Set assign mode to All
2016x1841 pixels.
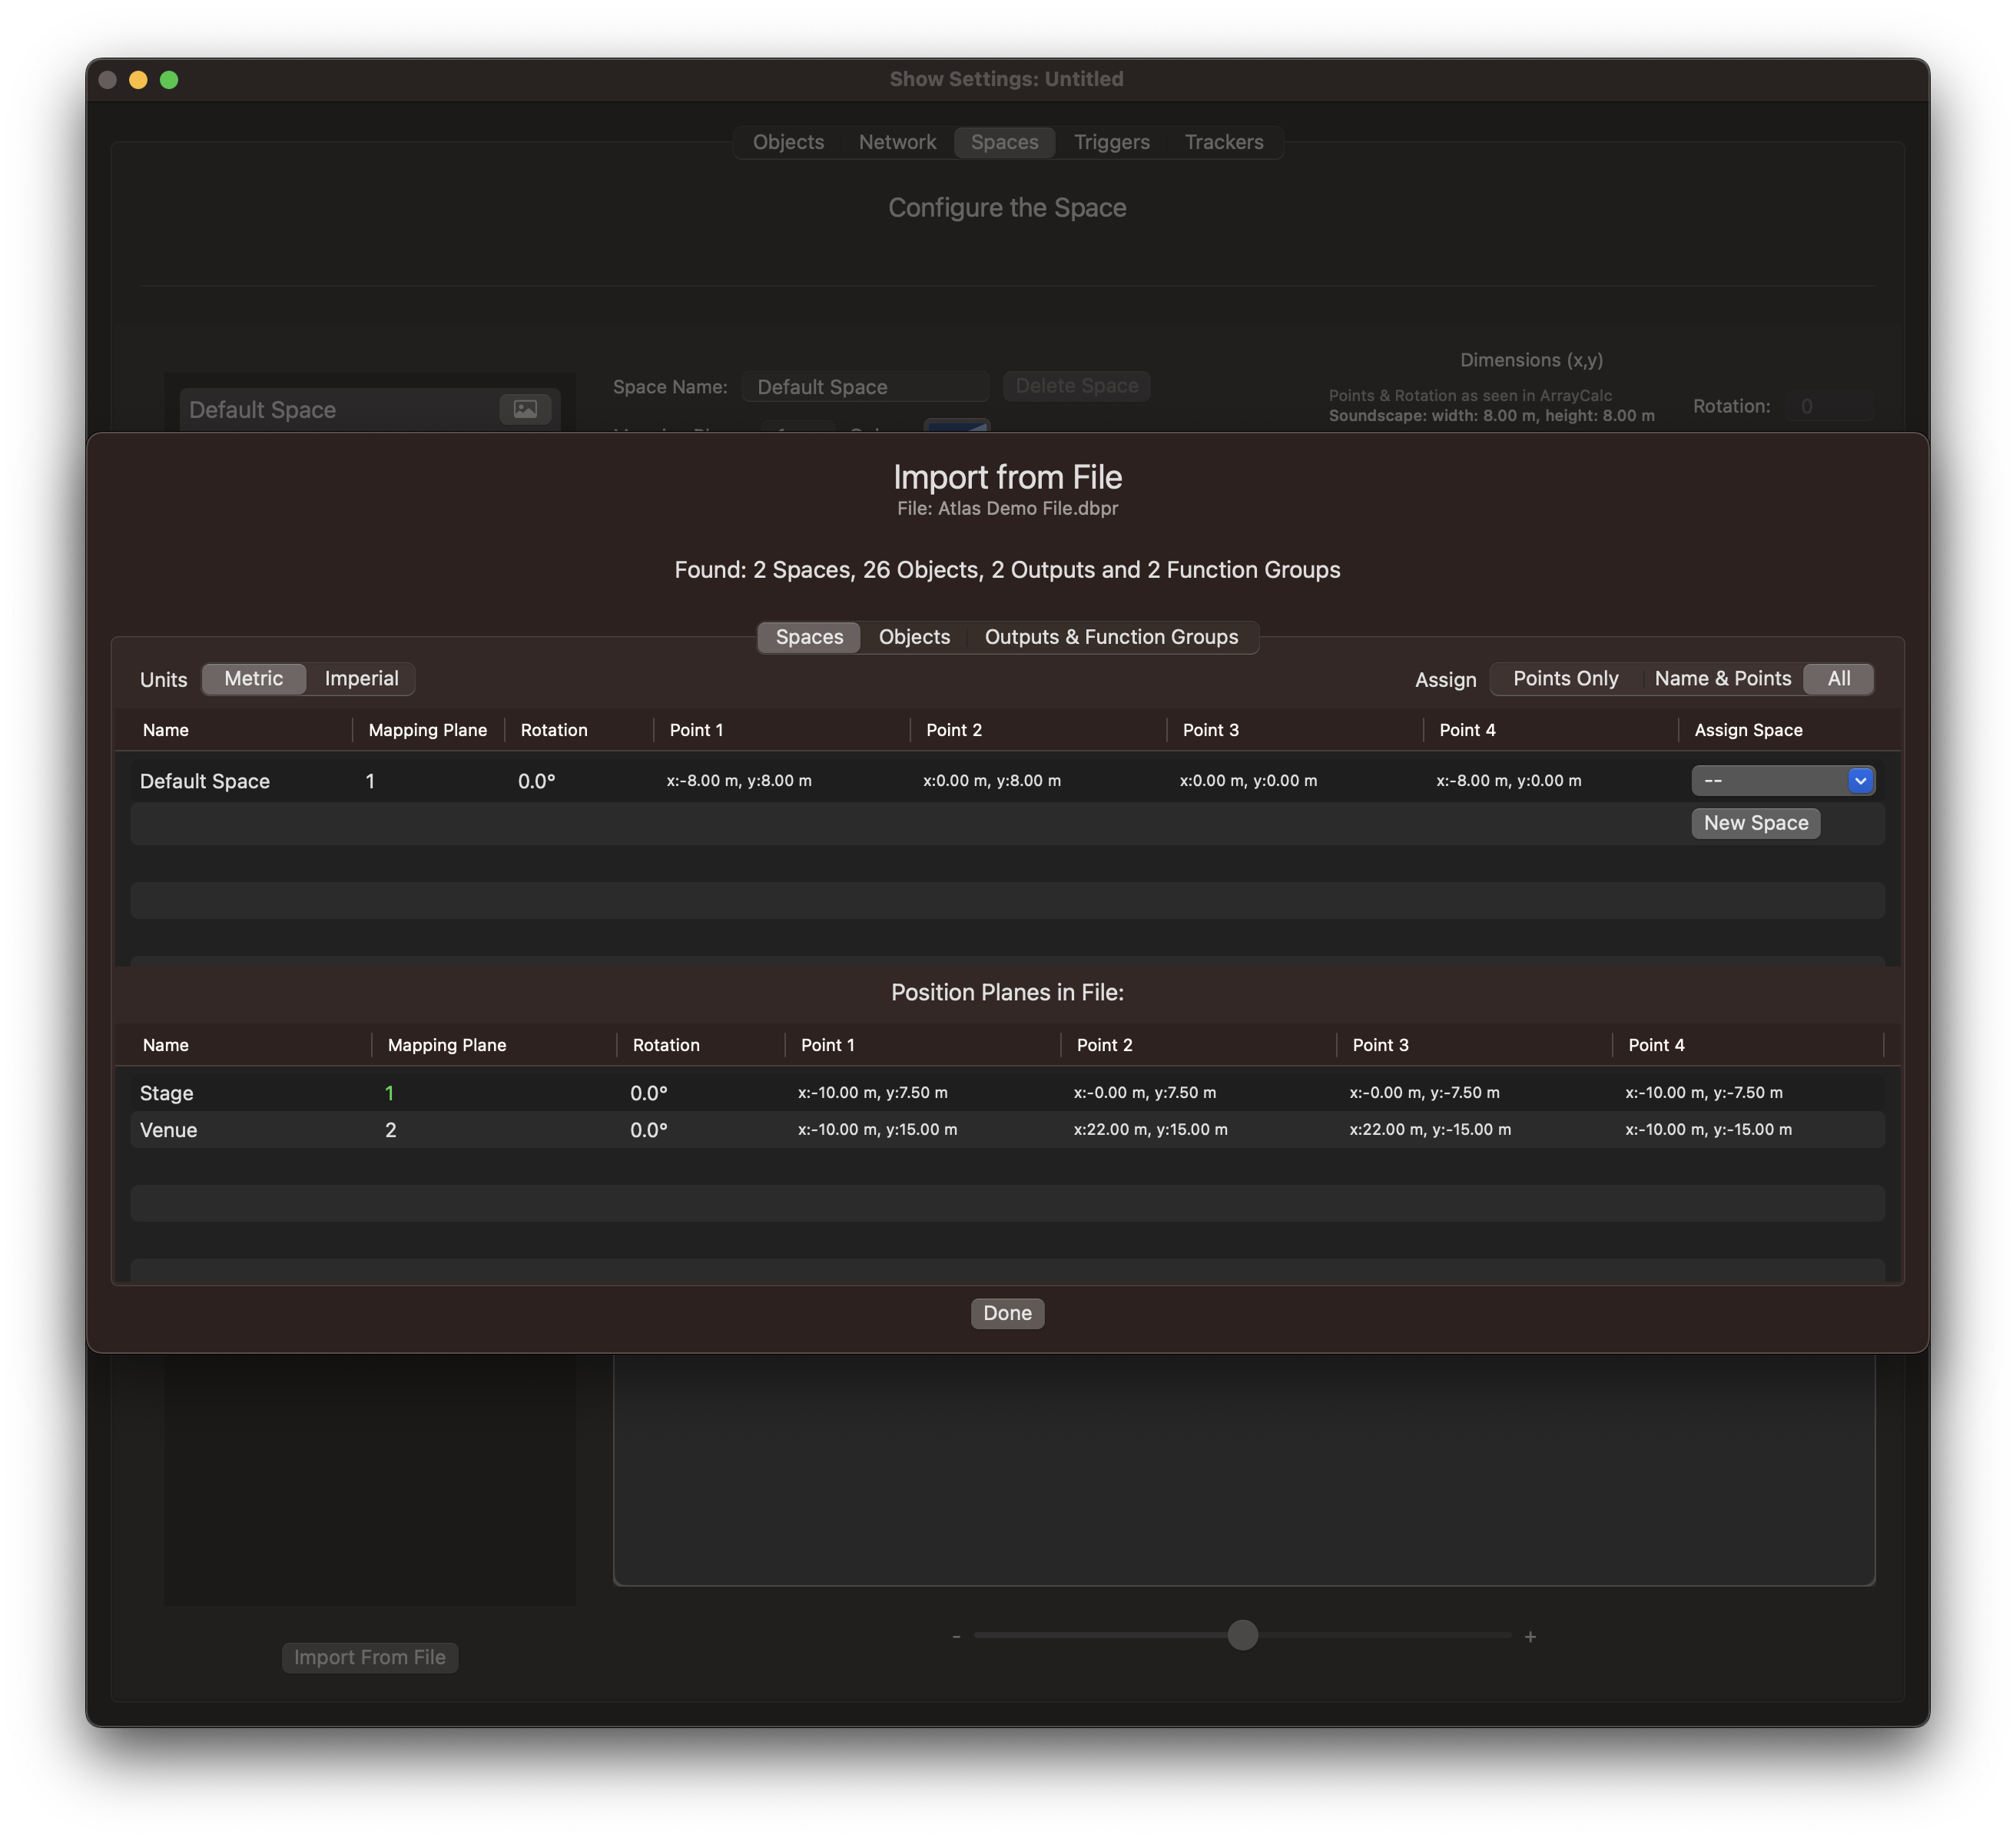(x=1838, y=678)
